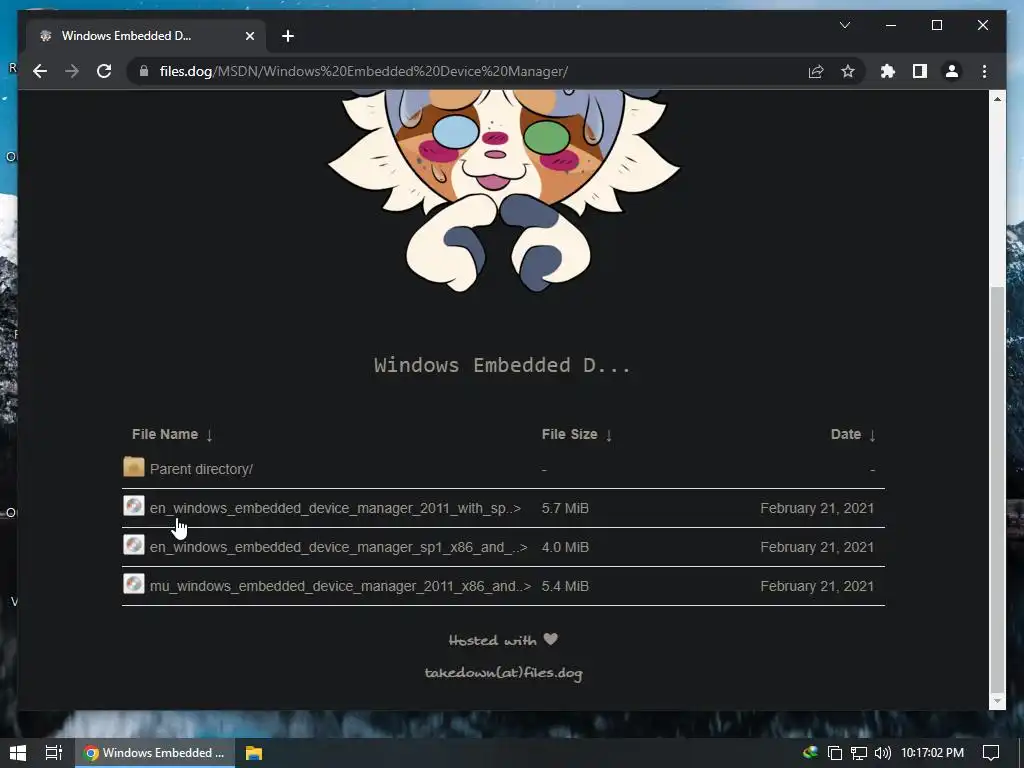Download en_windows_embedded_device_manager_2011_with_sp file
1024x768 pixels.
coord(335,508)
